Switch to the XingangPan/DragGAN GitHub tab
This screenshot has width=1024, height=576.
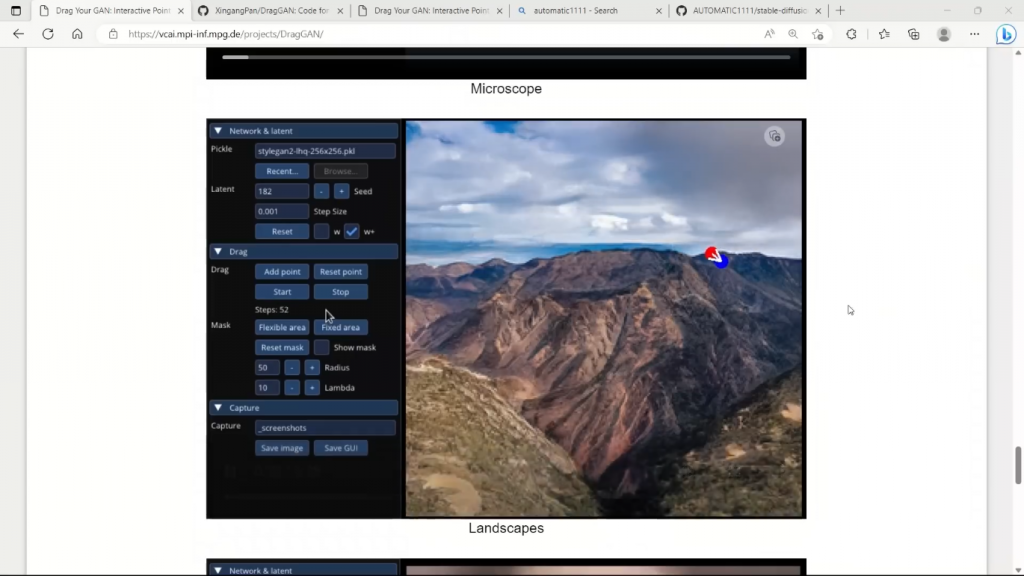click(x=272, y=10)
